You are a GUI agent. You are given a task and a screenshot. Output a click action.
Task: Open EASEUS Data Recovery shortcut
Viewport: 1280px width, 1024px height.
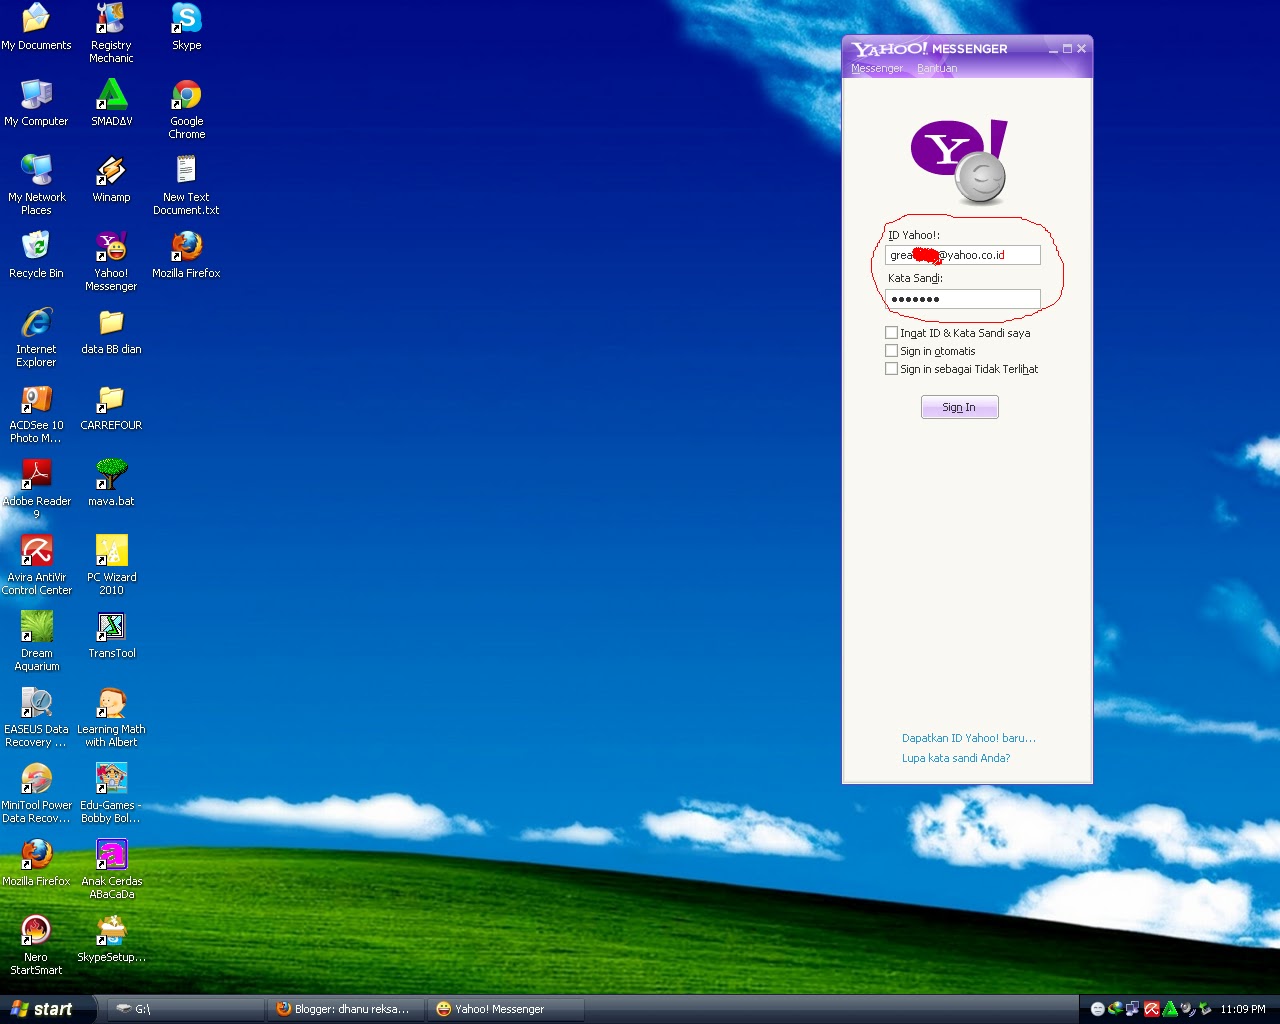tap(36, 717)
